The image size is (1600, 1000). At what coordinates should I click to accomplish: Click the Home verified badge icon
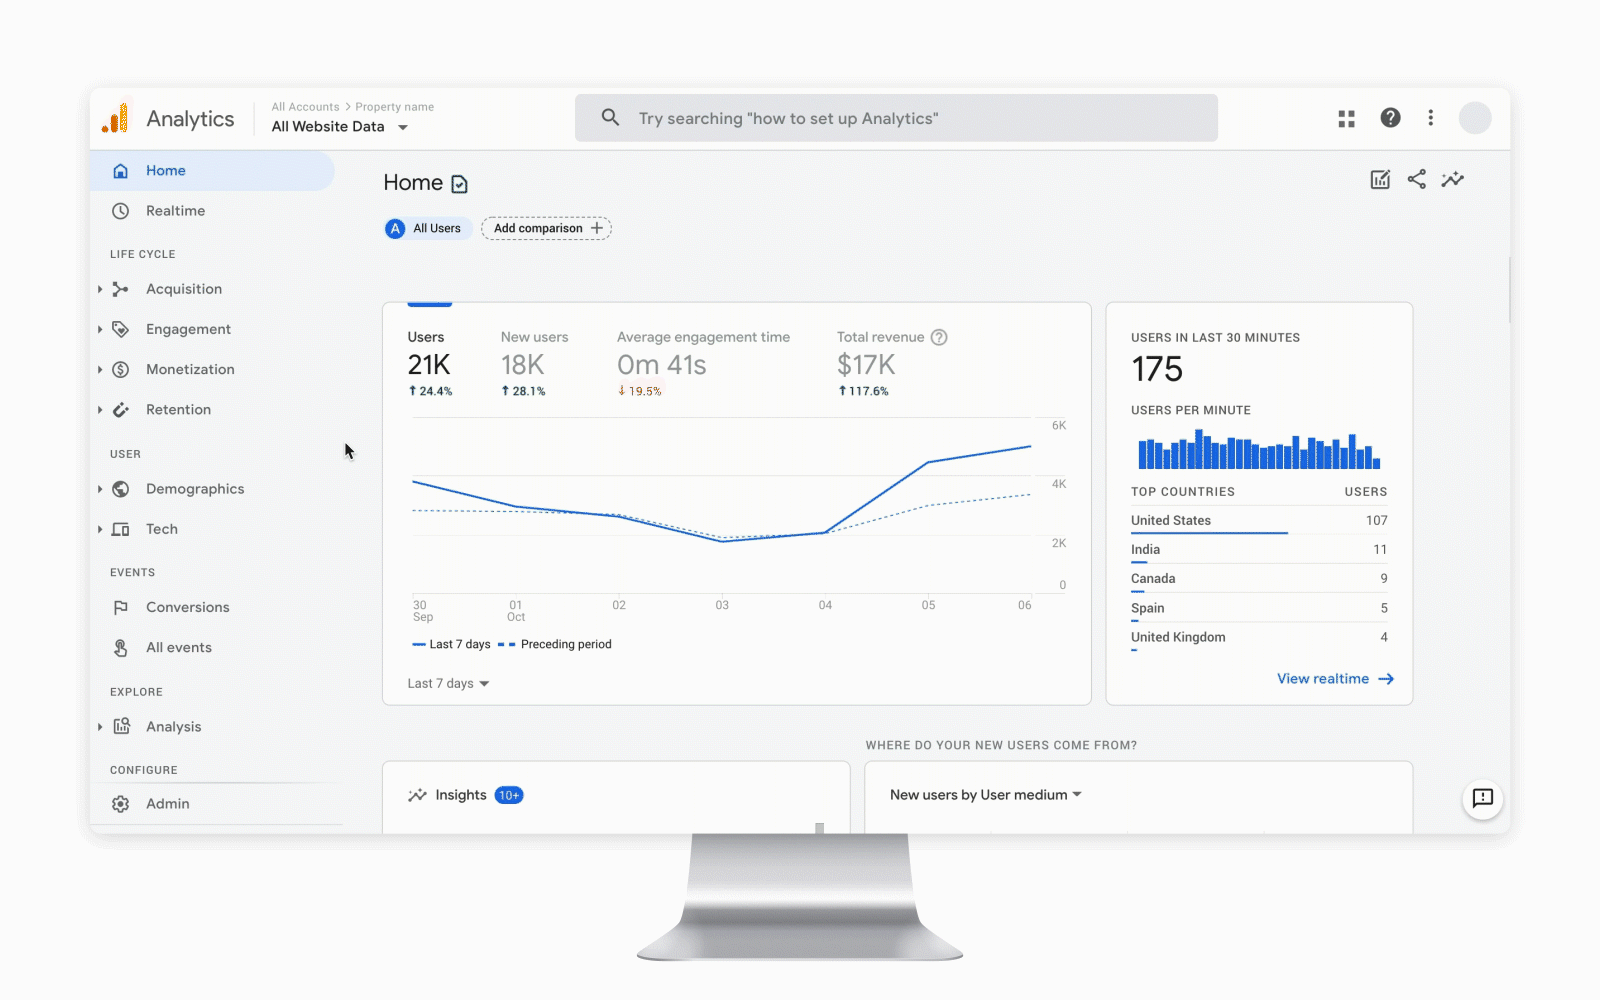tap(460, 184)
